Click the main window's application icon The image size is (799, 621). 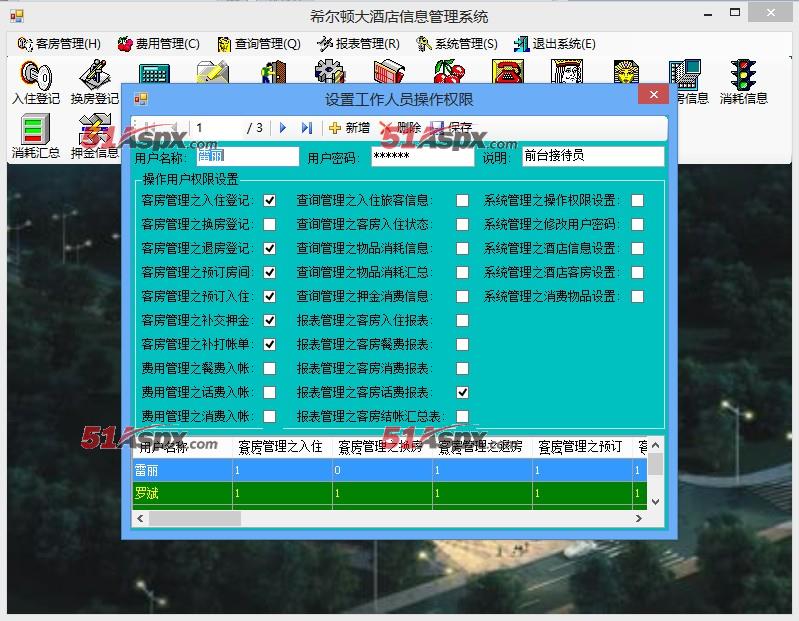click(x=17, y=16)
